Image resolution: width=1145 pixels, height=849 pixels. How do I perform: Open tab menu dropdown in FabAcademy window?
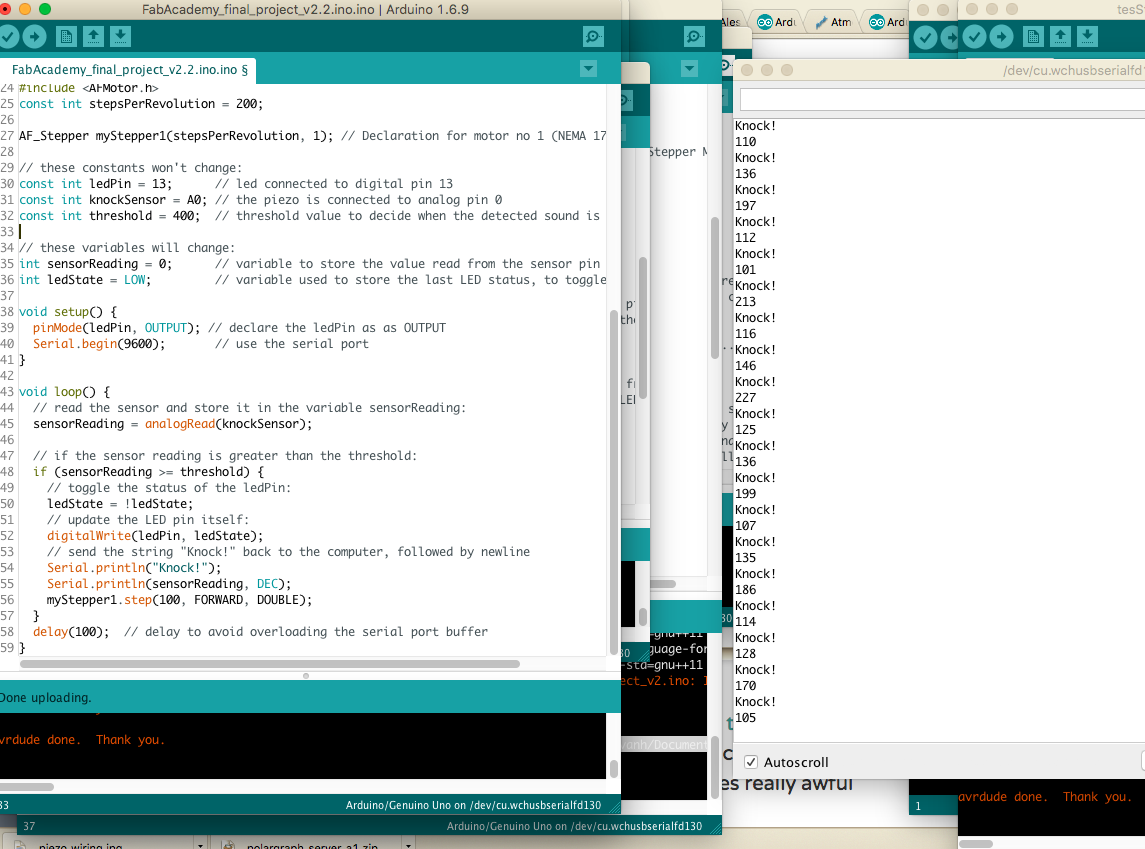589,69
